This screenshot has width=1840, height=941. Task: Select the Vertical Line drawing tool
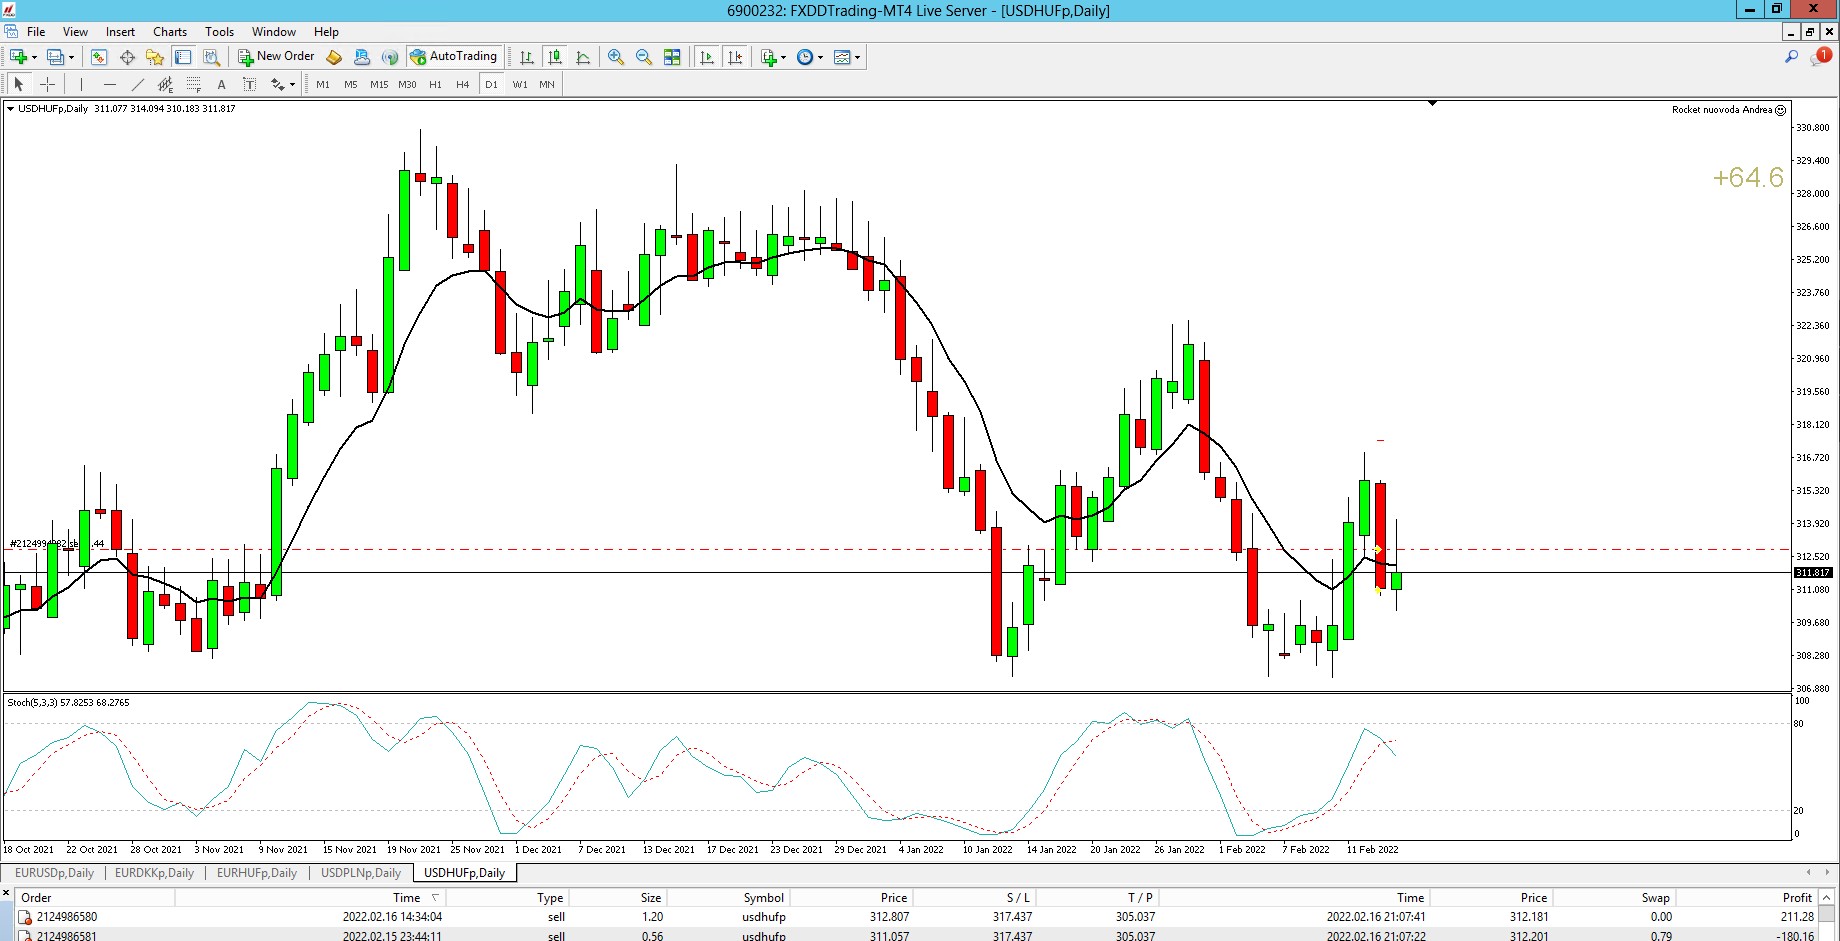[x=81, y=84]
